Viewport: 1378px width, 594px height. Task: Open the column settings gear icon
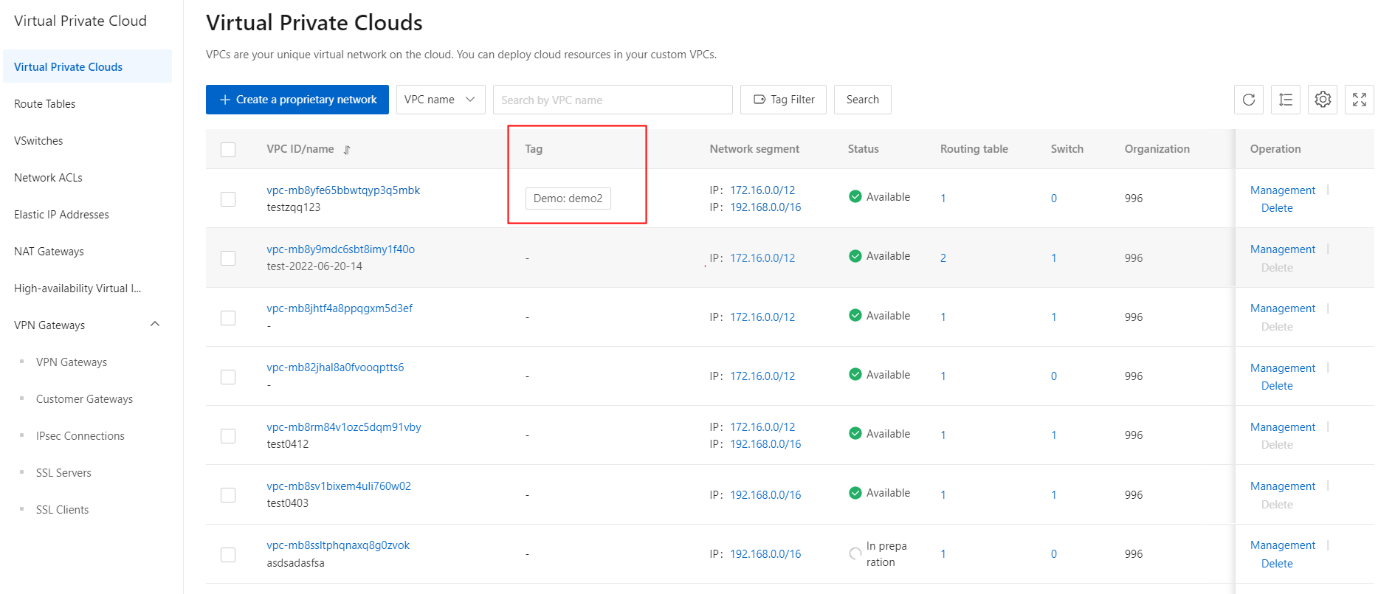pos(1323,99)
